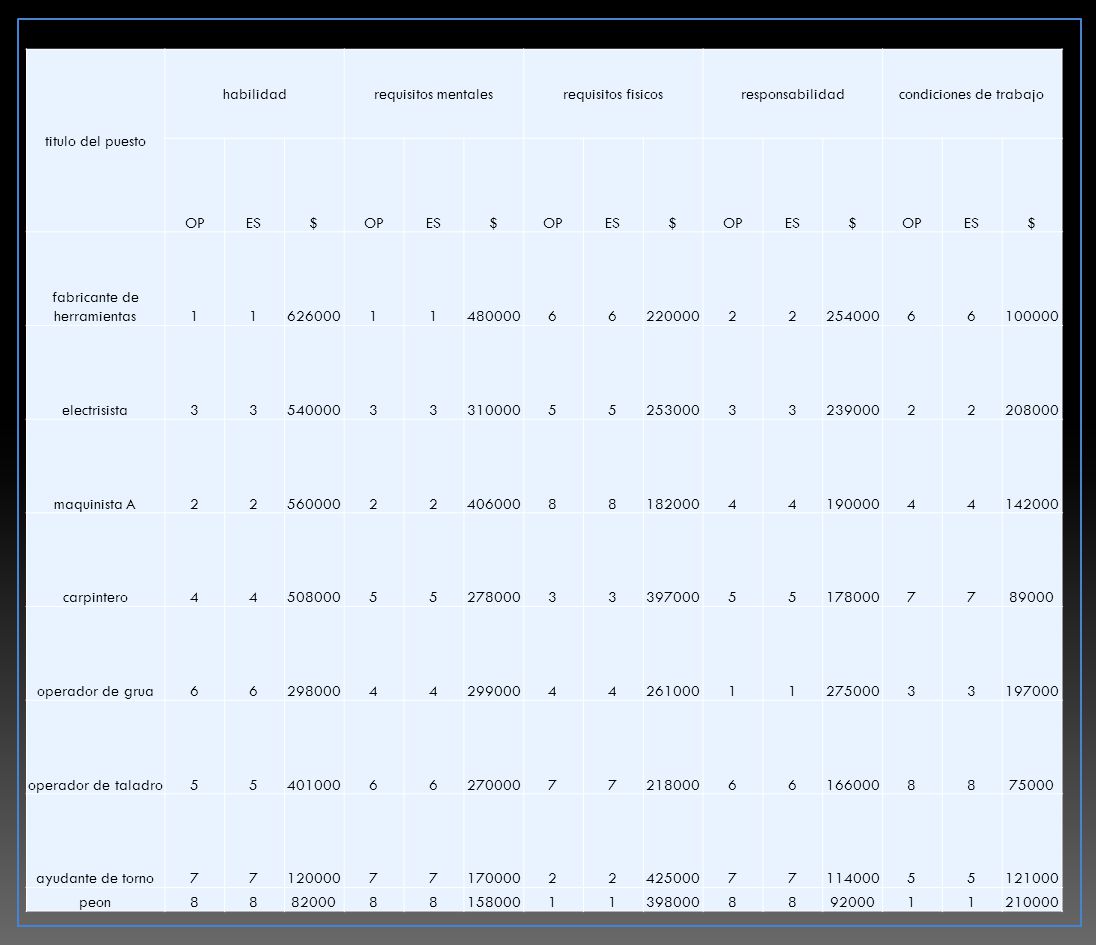Image resolution: width=1096 pixels, height=945 pixels.
Task: Click the value 560000
Action: [x=314, y=504]
